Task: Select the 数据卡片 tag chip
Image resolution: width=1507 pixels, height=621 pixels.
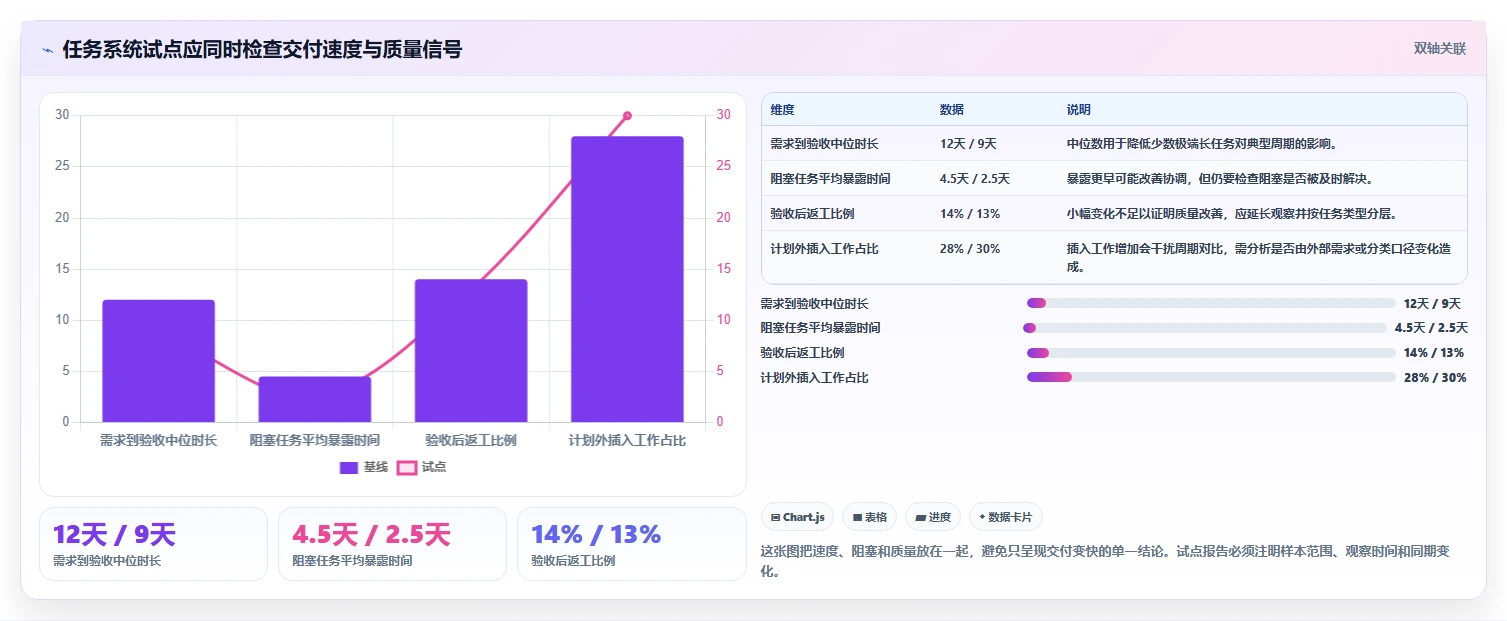Action: click(x=1006, y=517)
